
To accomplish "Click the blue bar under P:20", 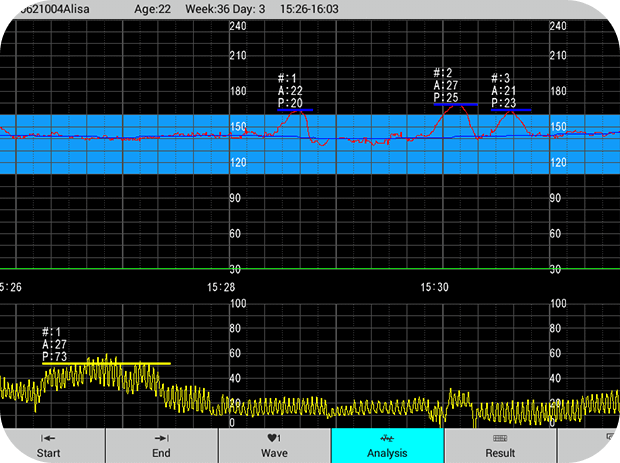I will pyautogui.click(x=295, y=110).
